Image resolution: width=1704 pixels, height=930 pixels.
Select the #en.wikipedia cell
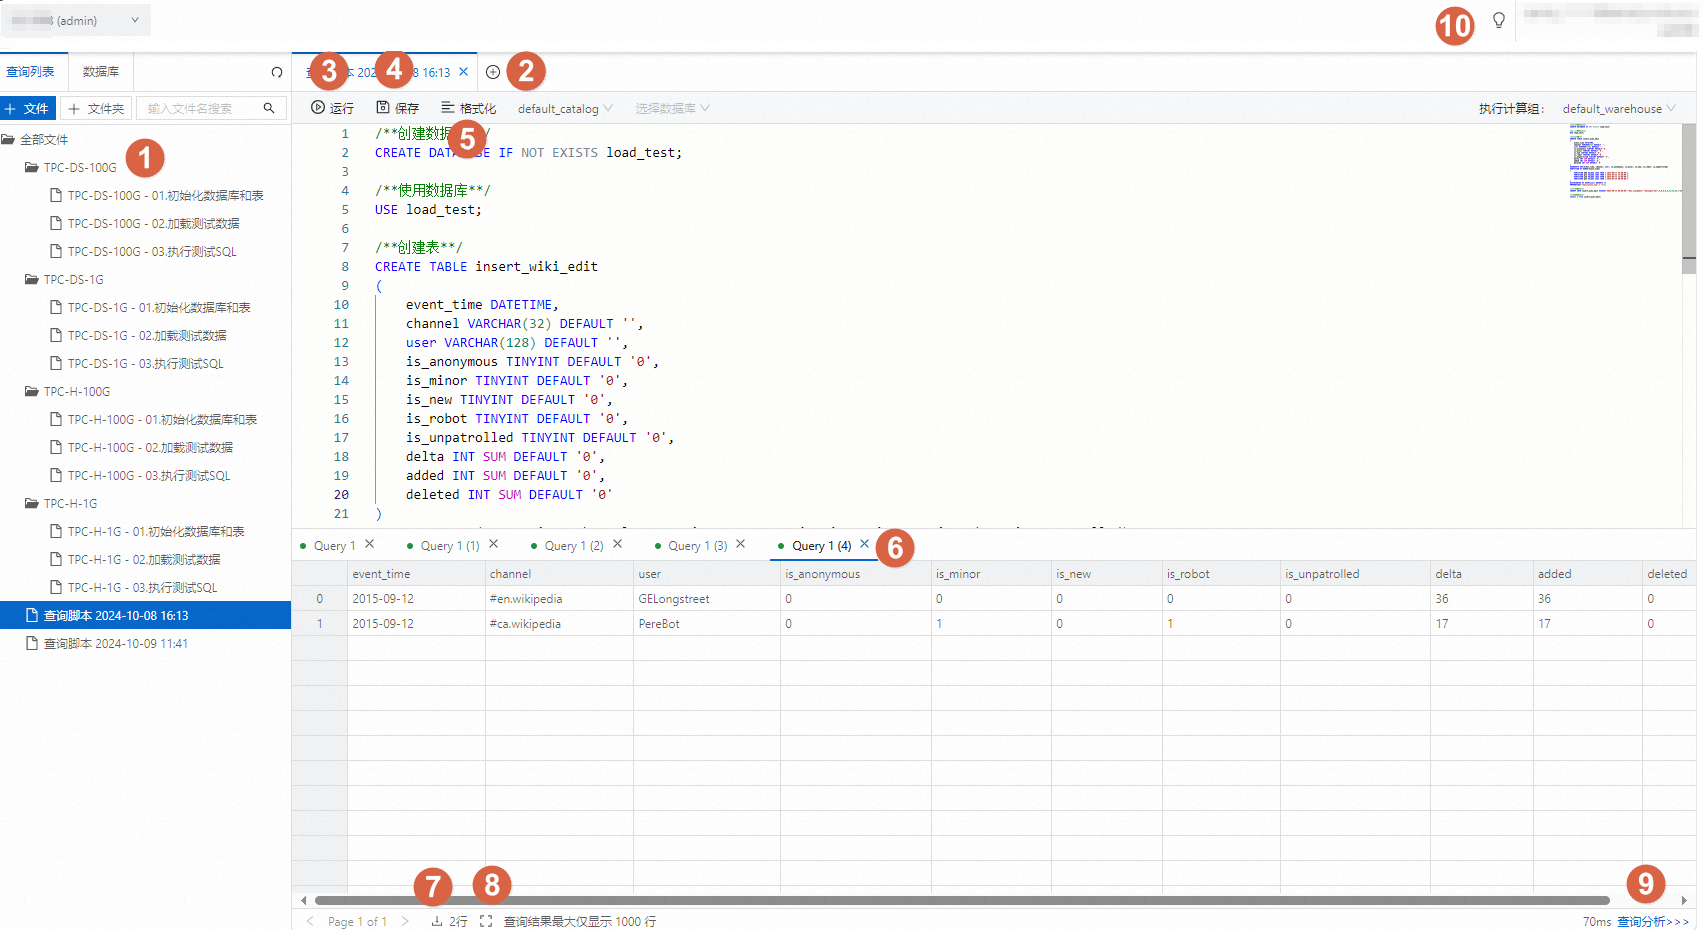point(559,599)
